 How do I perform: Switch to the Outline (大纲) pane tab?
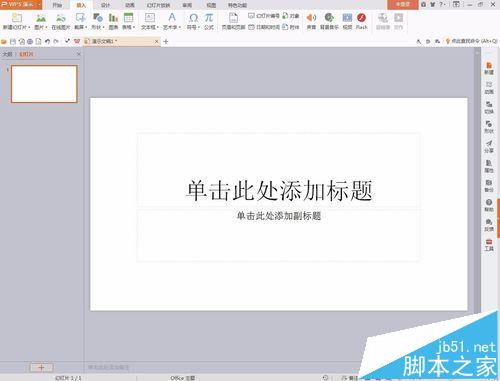(x=7, y=54)
